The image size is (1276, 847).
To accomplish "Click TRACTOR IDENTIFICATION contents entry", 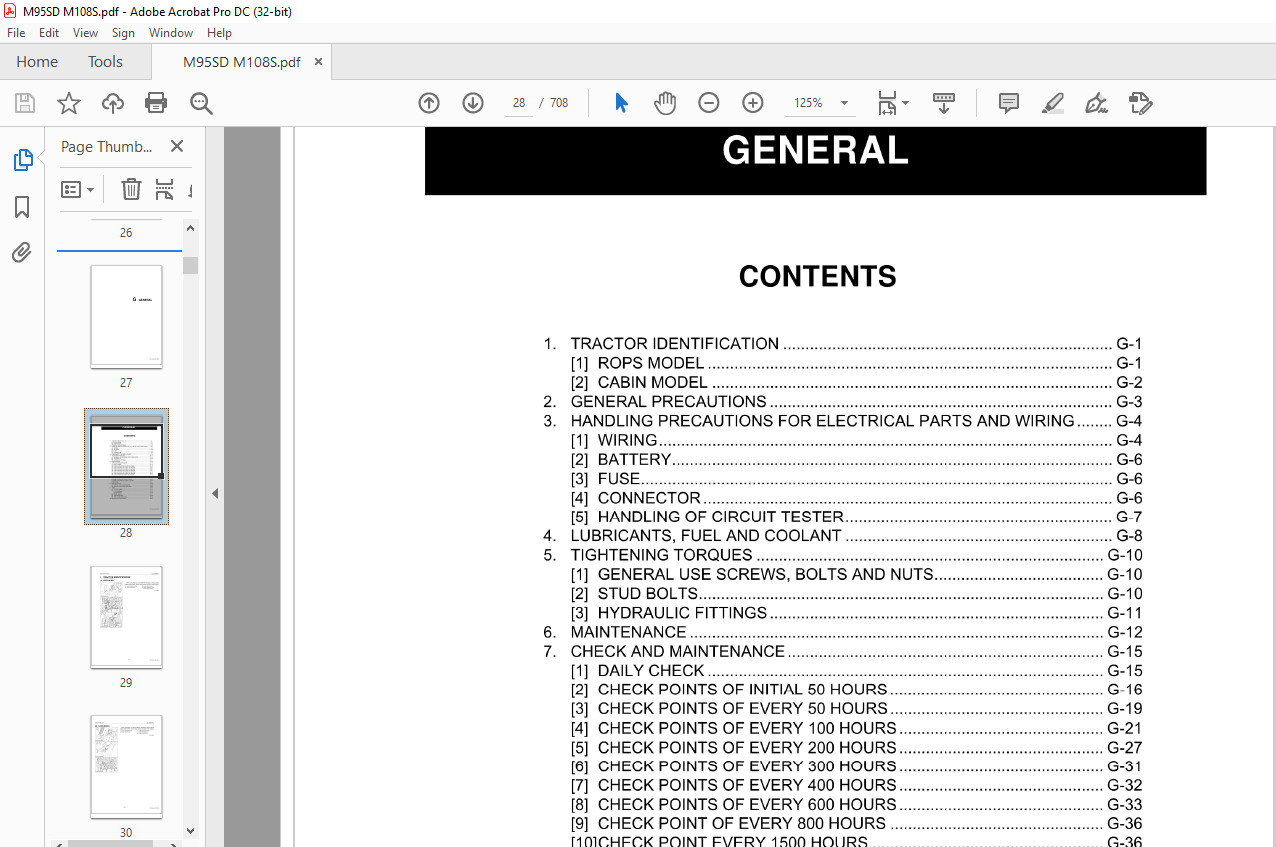I will tap(843, 344).
